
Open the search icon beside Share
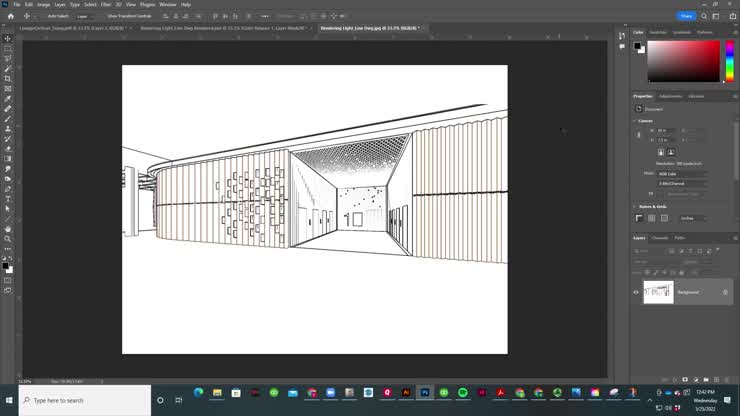pyautogui.click(x=704, y=16)
